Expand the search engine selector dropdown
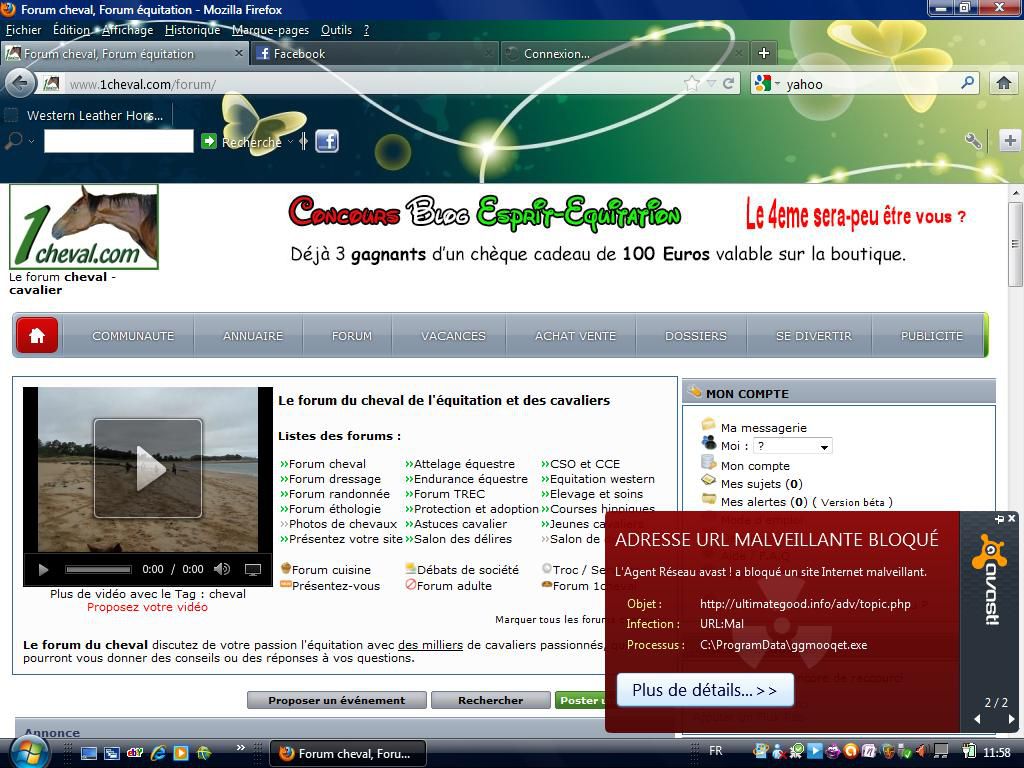The width and height of the screenshot is (1024, 768). [766, 84]
